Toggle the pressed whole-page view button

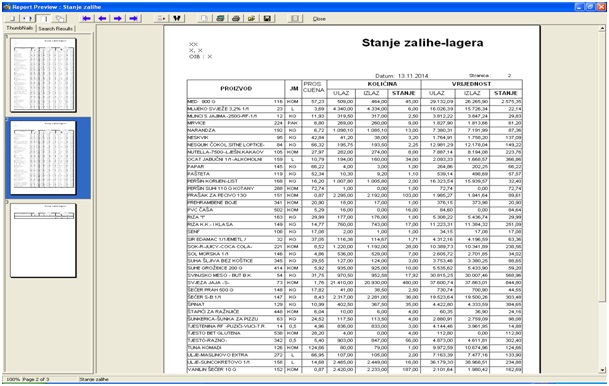pos(44,18)
